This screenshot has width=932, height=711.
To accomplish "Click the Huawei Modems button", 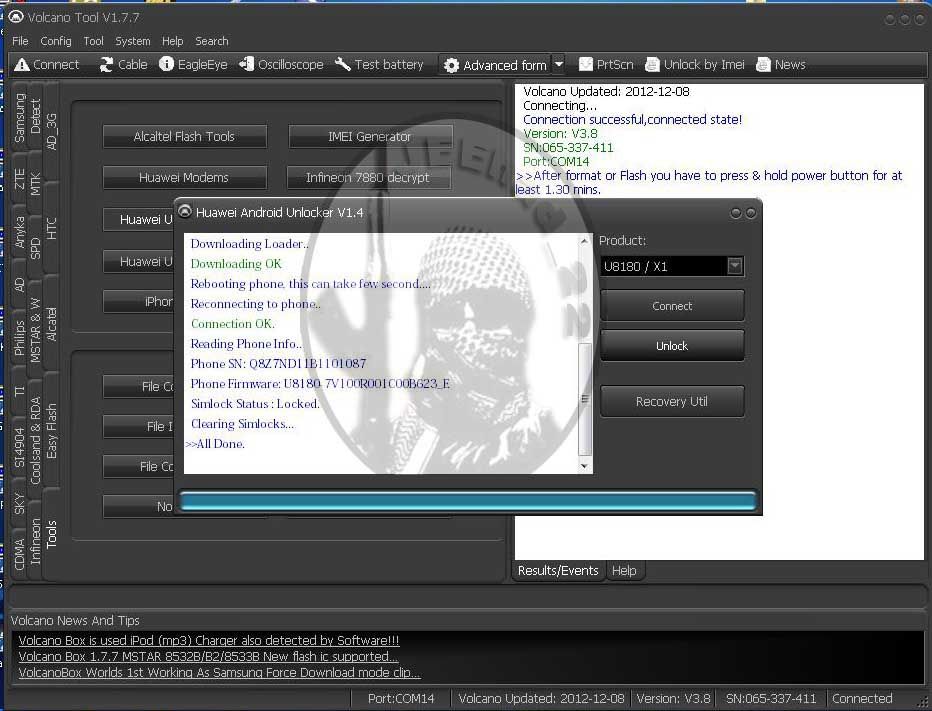I will [184, 177].
